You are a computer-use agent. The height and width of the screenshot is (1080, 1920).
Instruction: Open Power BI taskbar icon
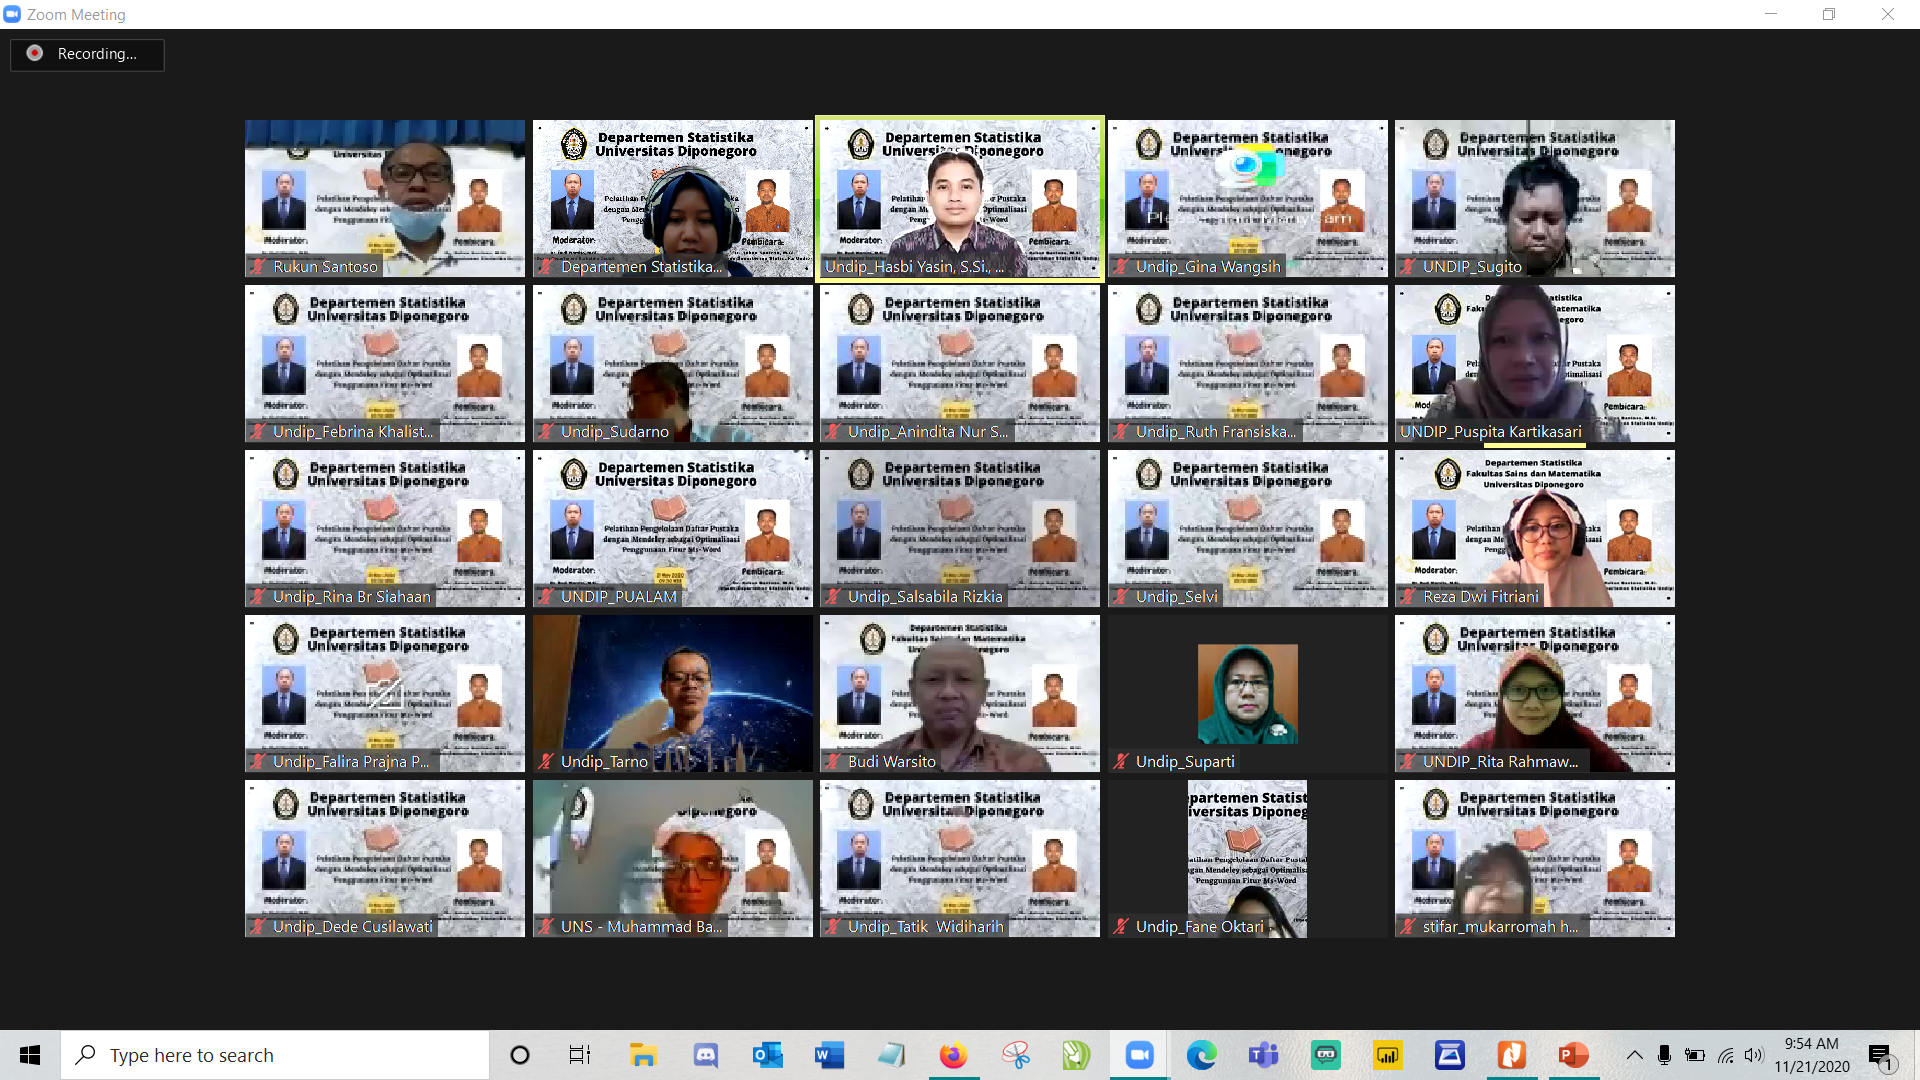click(x=1387, y=1055)
